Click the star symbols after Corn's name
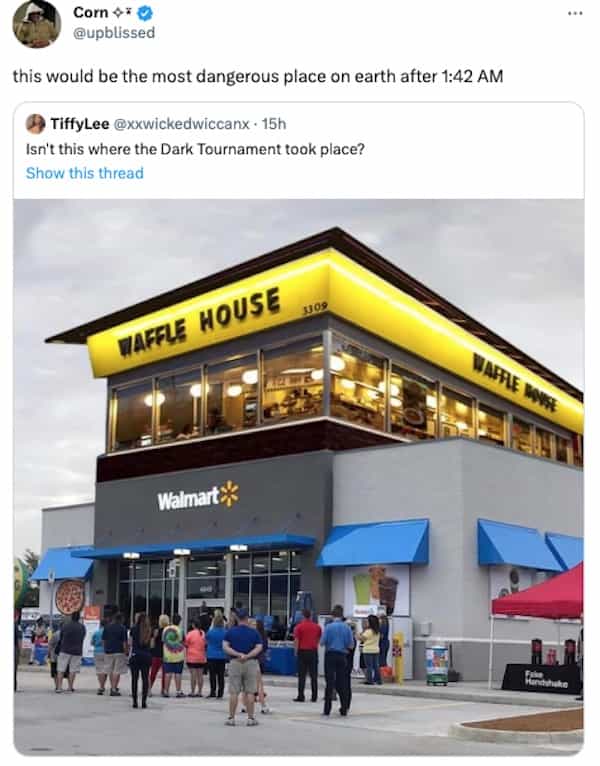The height and width of the screenshot is (766, 600). click(123, 13)
